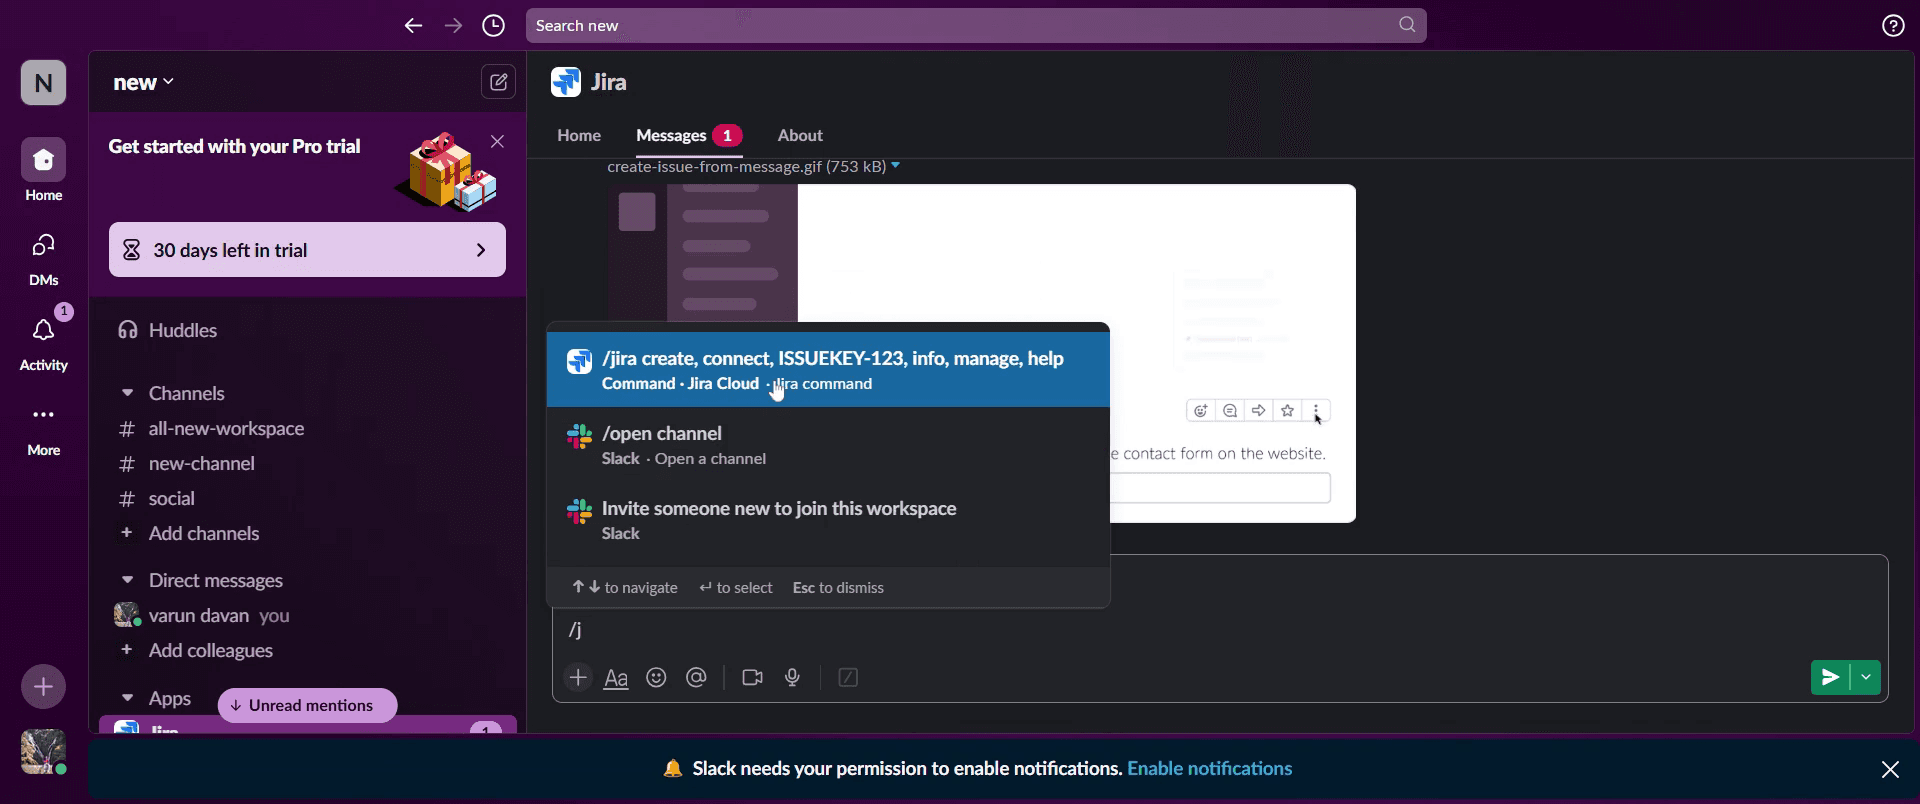Viewport: 1920px width, 804px height.
Task: Go forward using the right arrow
Action: (x=454, y=26)
